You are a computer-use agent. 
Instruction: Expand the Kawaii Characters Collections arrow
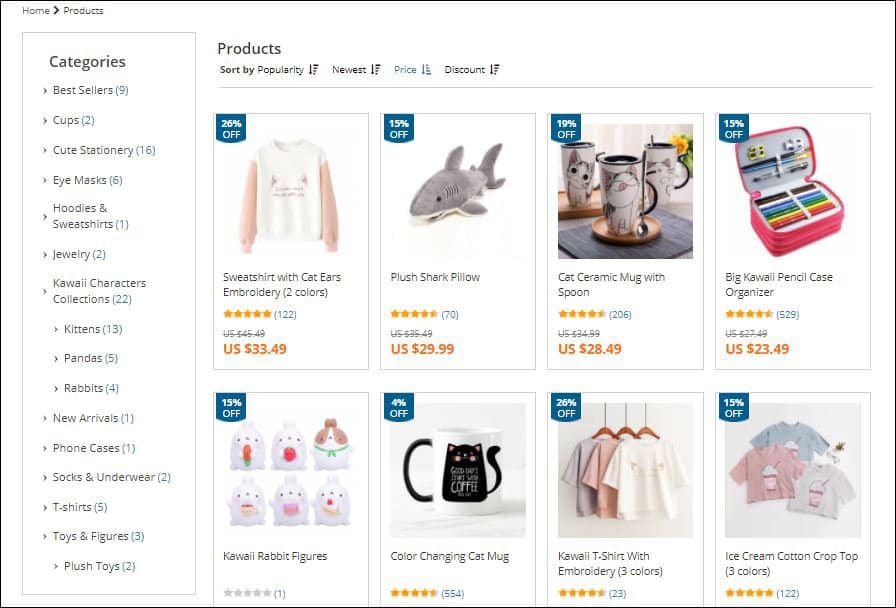pyautogui.click(x=46, y=291)
